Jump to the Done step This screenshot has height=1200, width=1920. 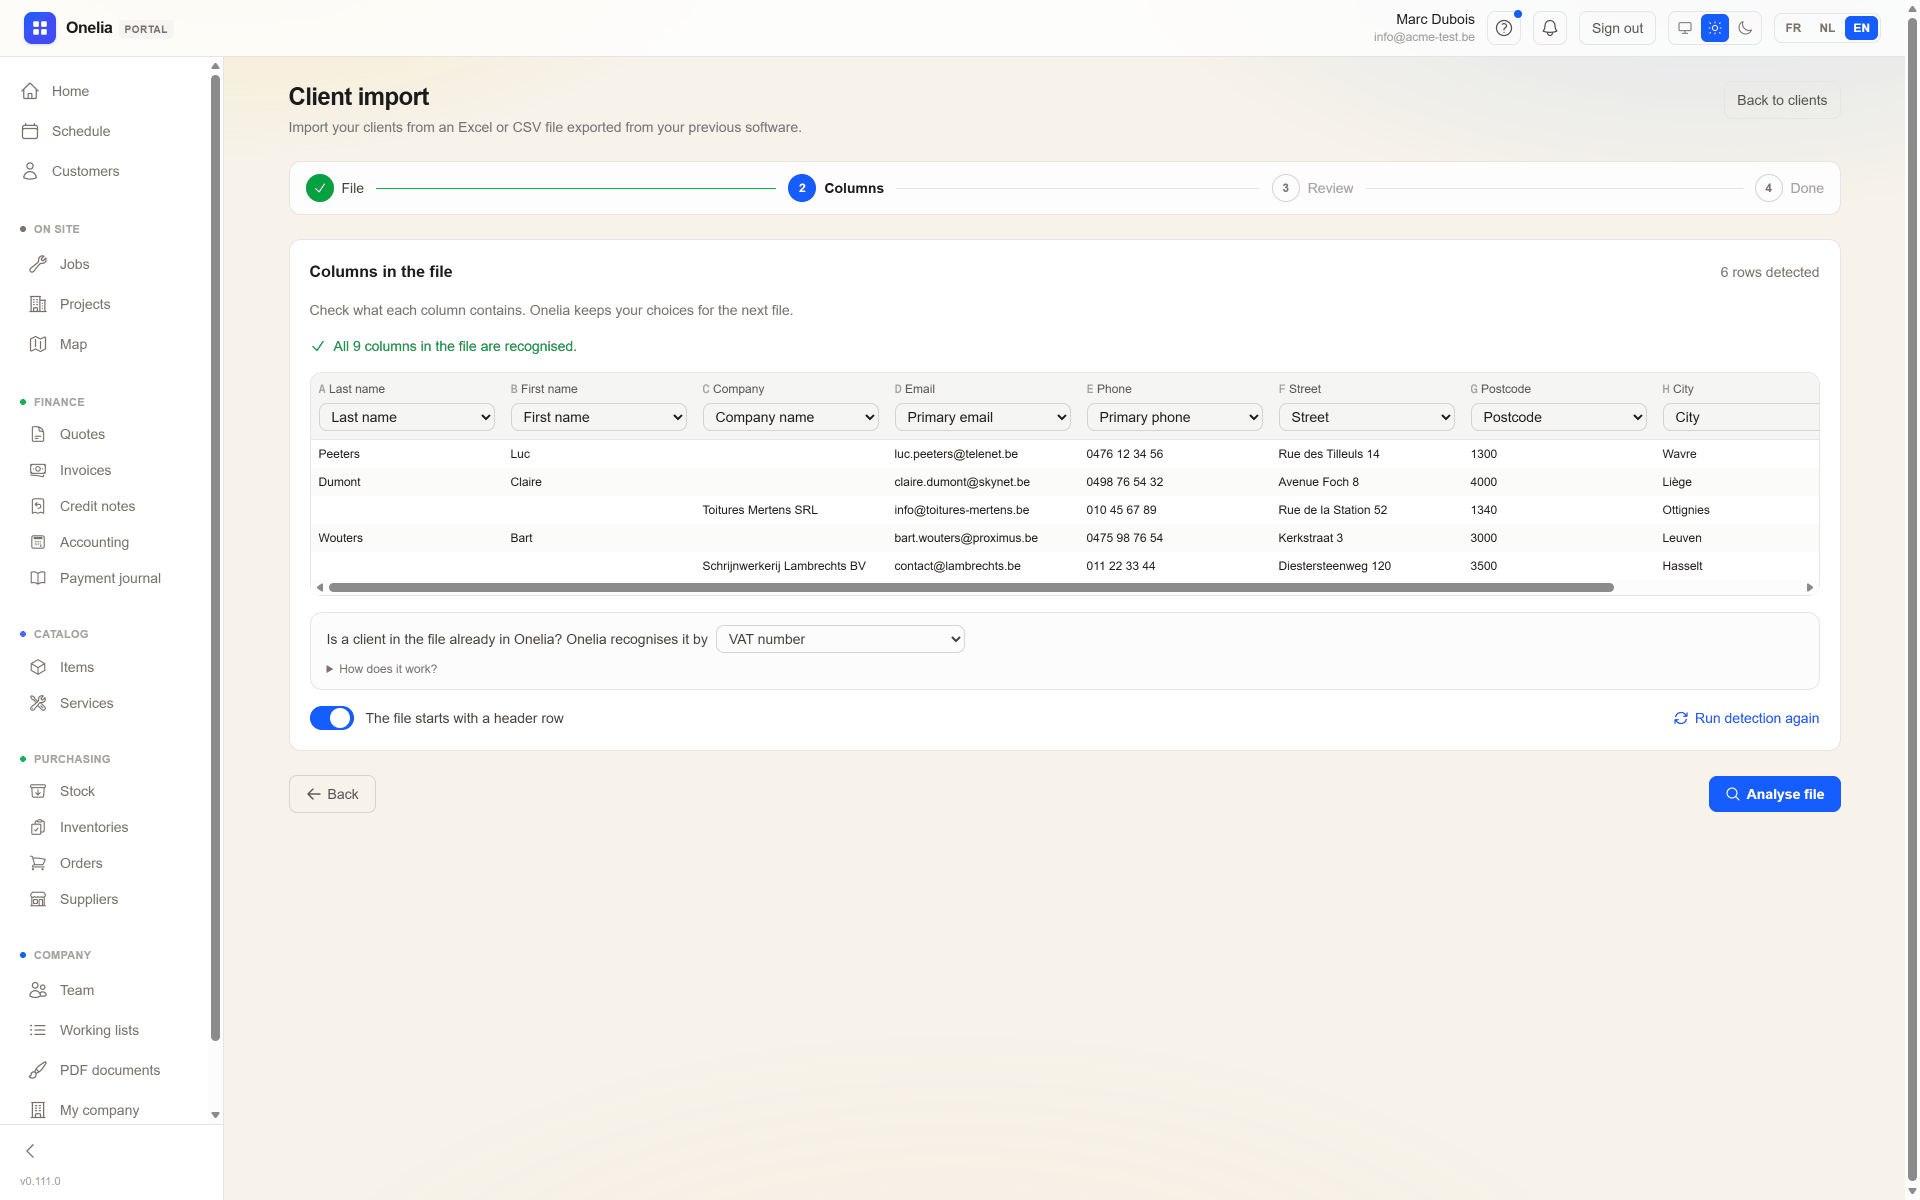(1789, 188)
